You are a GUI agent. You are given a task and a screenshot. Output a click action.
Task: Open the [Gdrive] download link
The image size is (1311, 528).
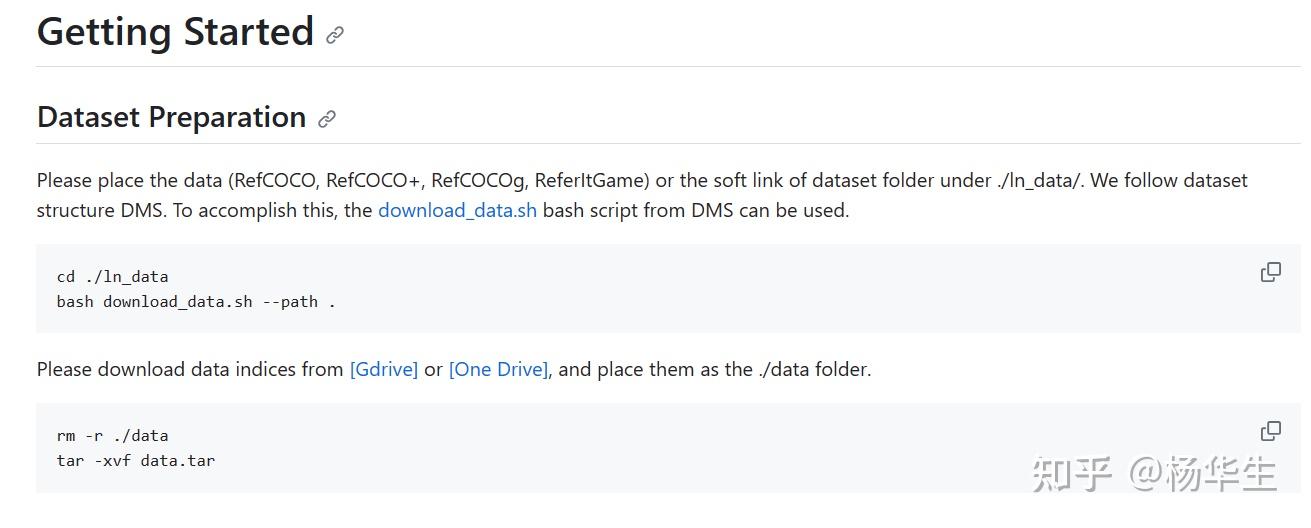pyautogui.click(x=384, y=369)
